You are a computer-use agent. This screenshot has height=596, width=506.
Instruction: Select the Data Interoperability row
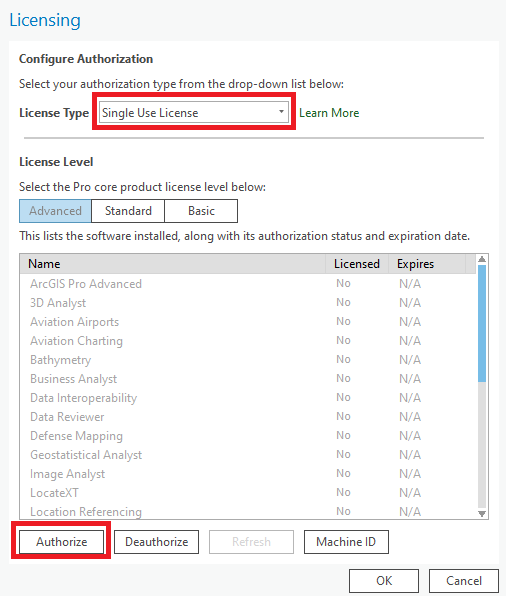[x=248, y=398]
